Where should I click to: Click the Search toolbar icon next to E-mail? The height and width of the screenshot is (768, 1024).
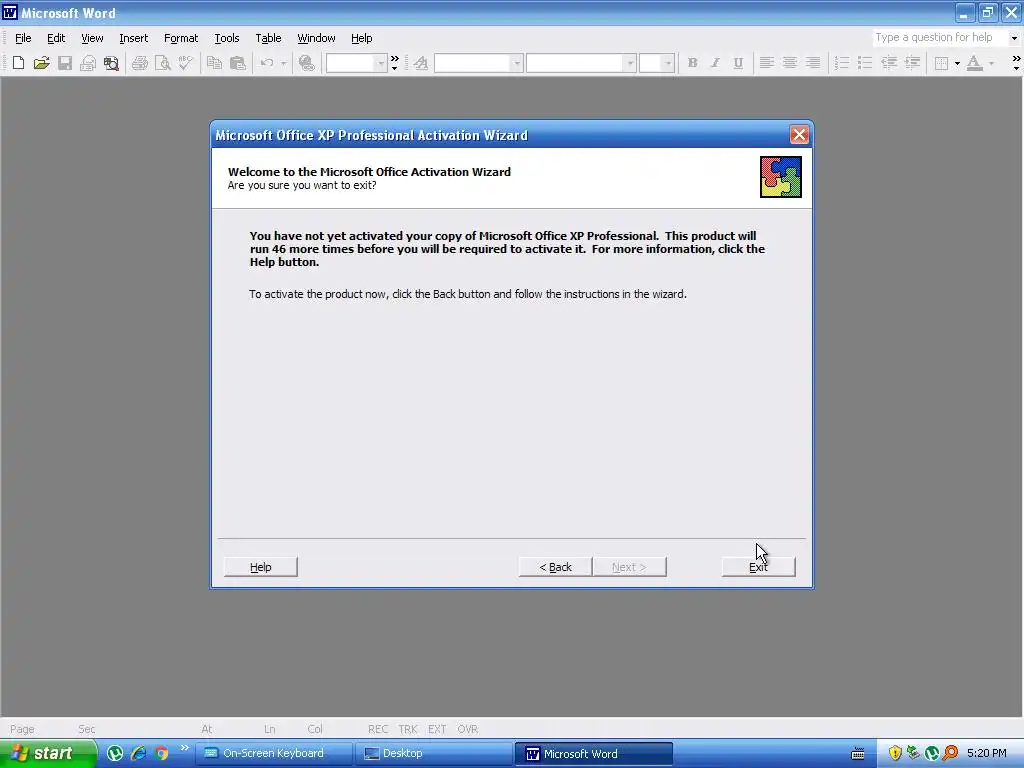click(x=111, y=63)
